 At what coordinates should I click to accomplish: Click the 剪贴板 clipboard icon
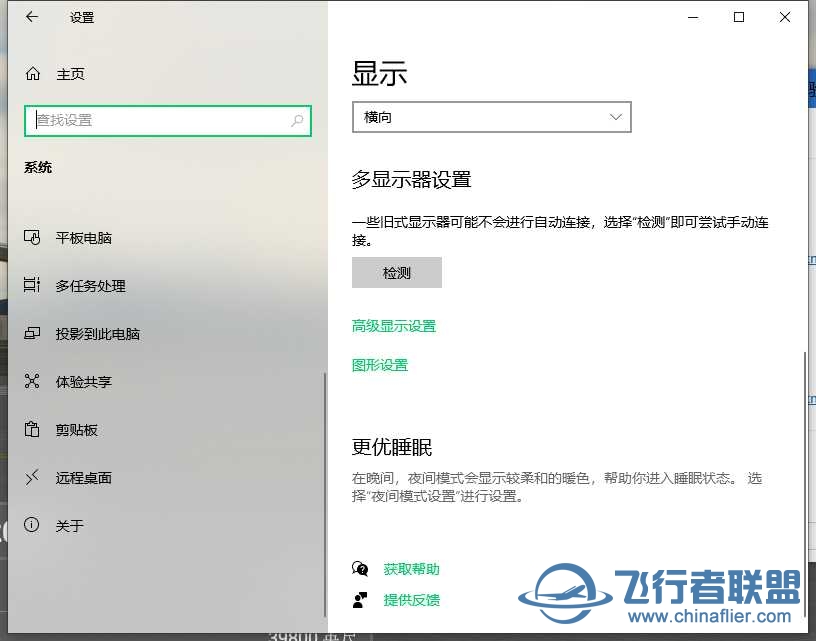(x=31, y=430)
